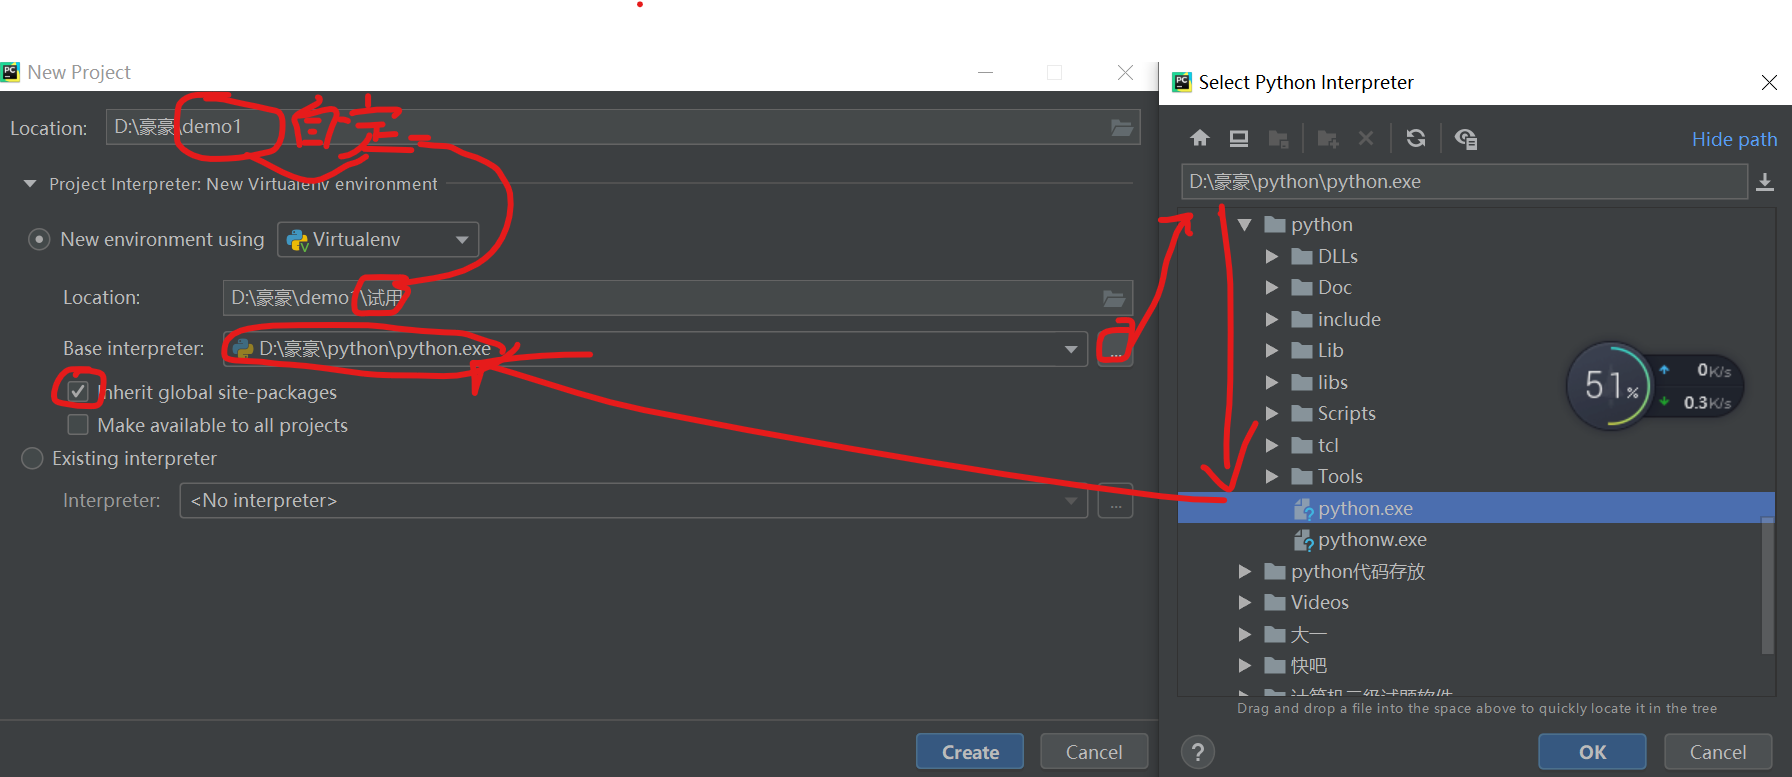Click the folder browse icon in project Location field
The width and height of the screenshot is (1792, 777).
(x=1122, y=127)
